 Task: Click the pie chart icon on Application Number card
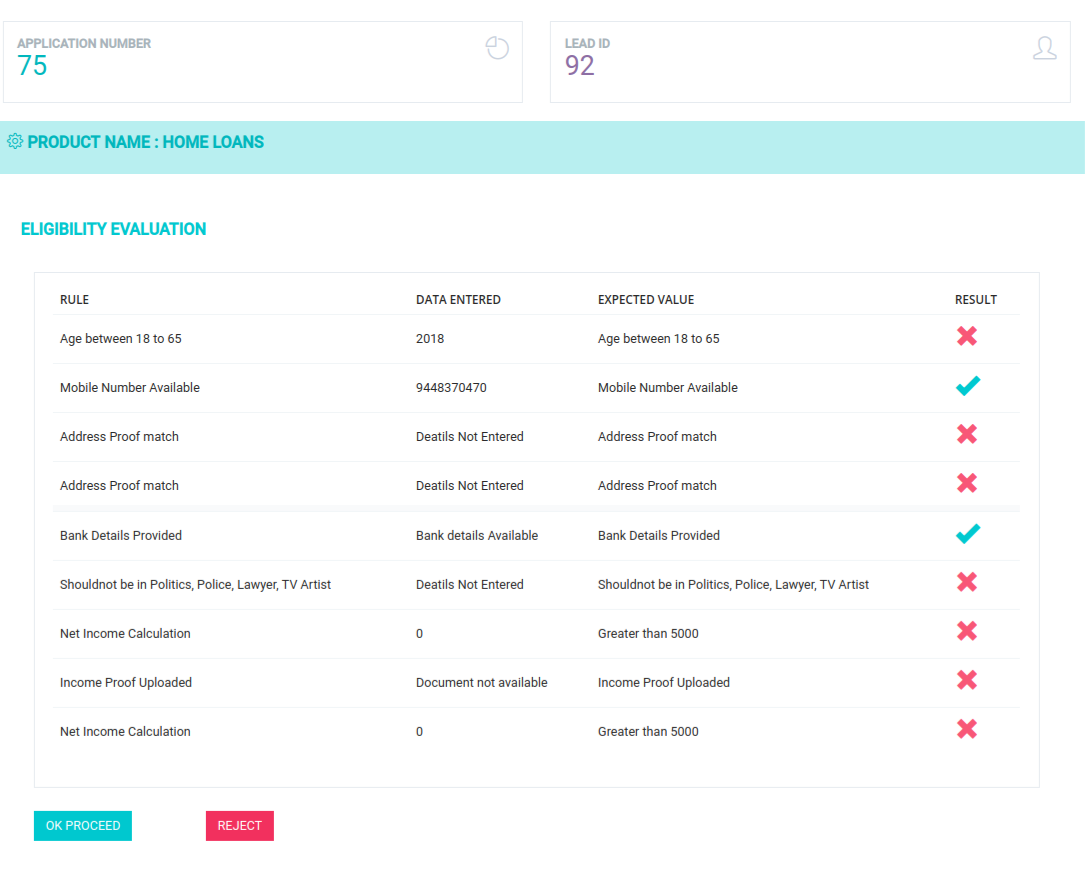click(x=497, y=47)
